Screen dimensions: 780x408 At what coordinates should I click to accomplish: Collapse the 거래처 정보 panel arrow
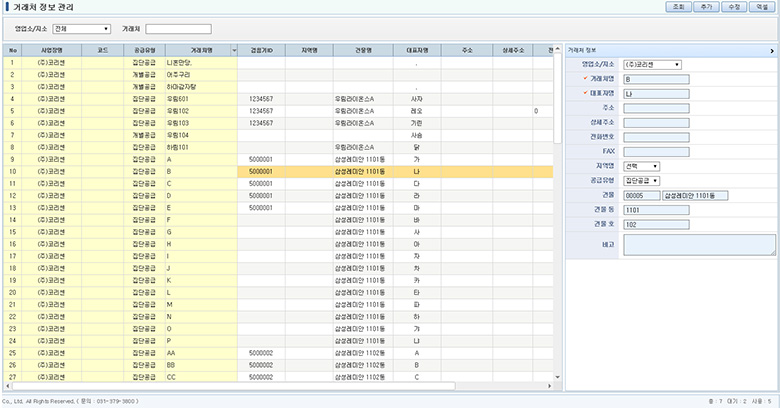pos(771,49)
